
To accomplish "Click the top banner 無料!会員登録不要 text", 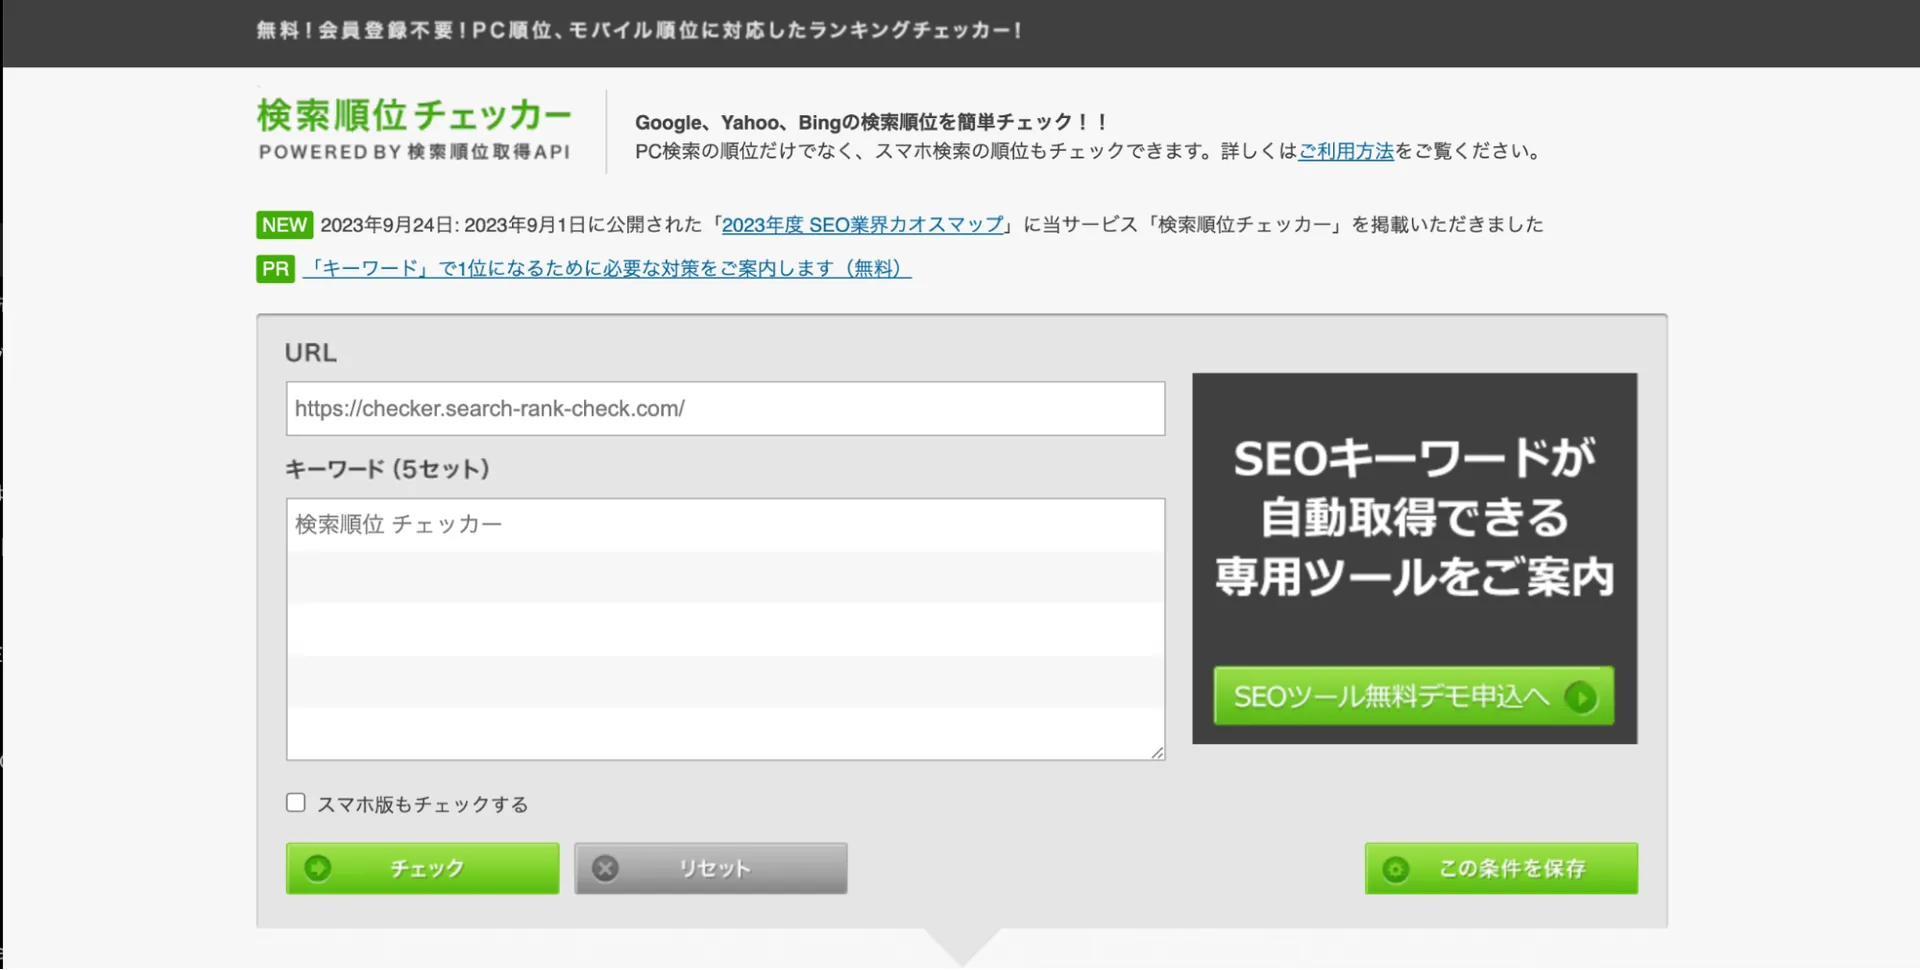I will pos(640,30).
